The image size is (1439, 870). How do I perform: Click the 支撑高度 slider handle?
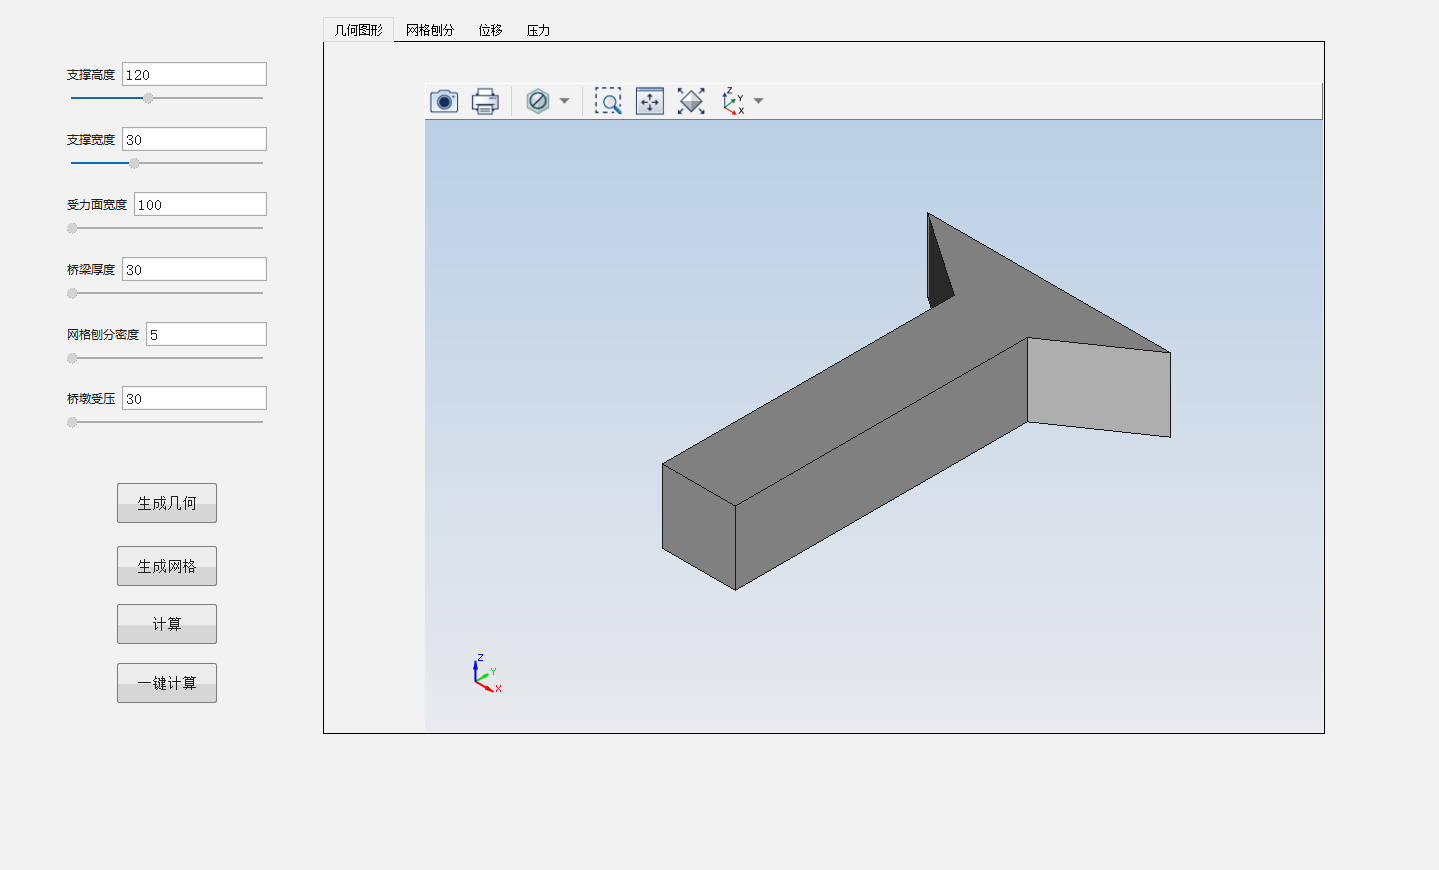click(x=148, y=98)
